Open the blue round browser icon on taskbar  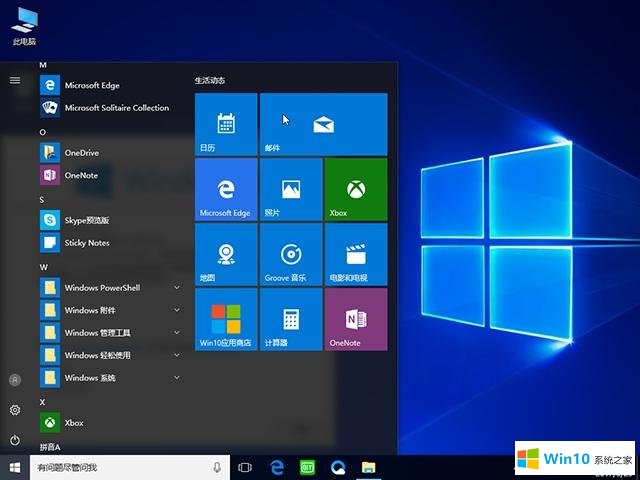pyautogui.click(x=338, y=467)
